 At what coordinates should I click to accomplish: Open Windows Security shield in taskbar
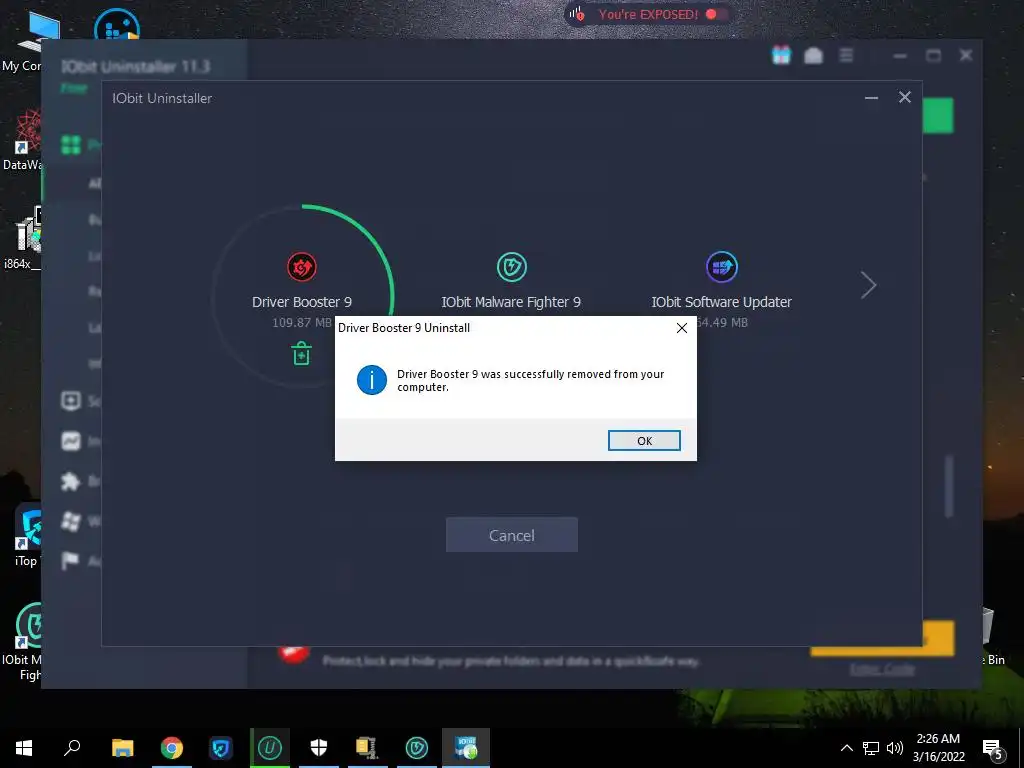[319, 748]
